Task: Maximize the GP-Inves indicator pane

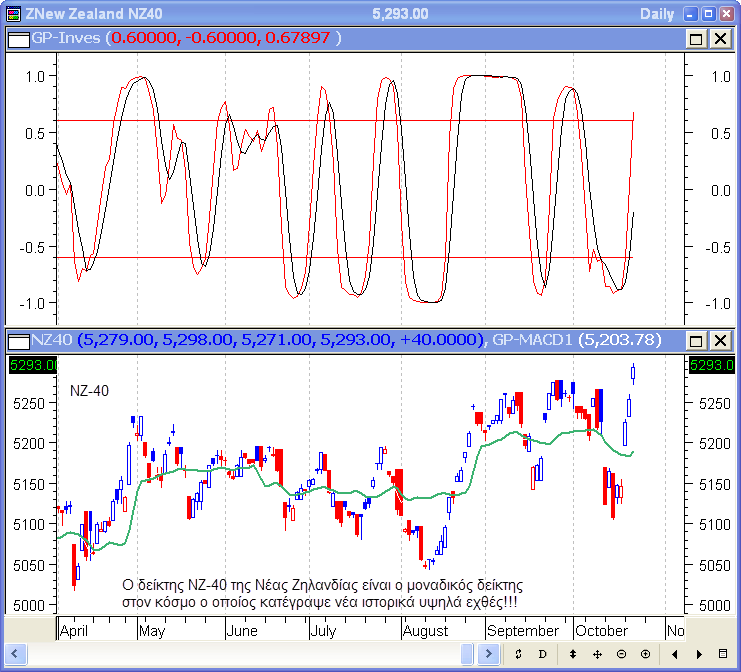Action: coord(696,38)
